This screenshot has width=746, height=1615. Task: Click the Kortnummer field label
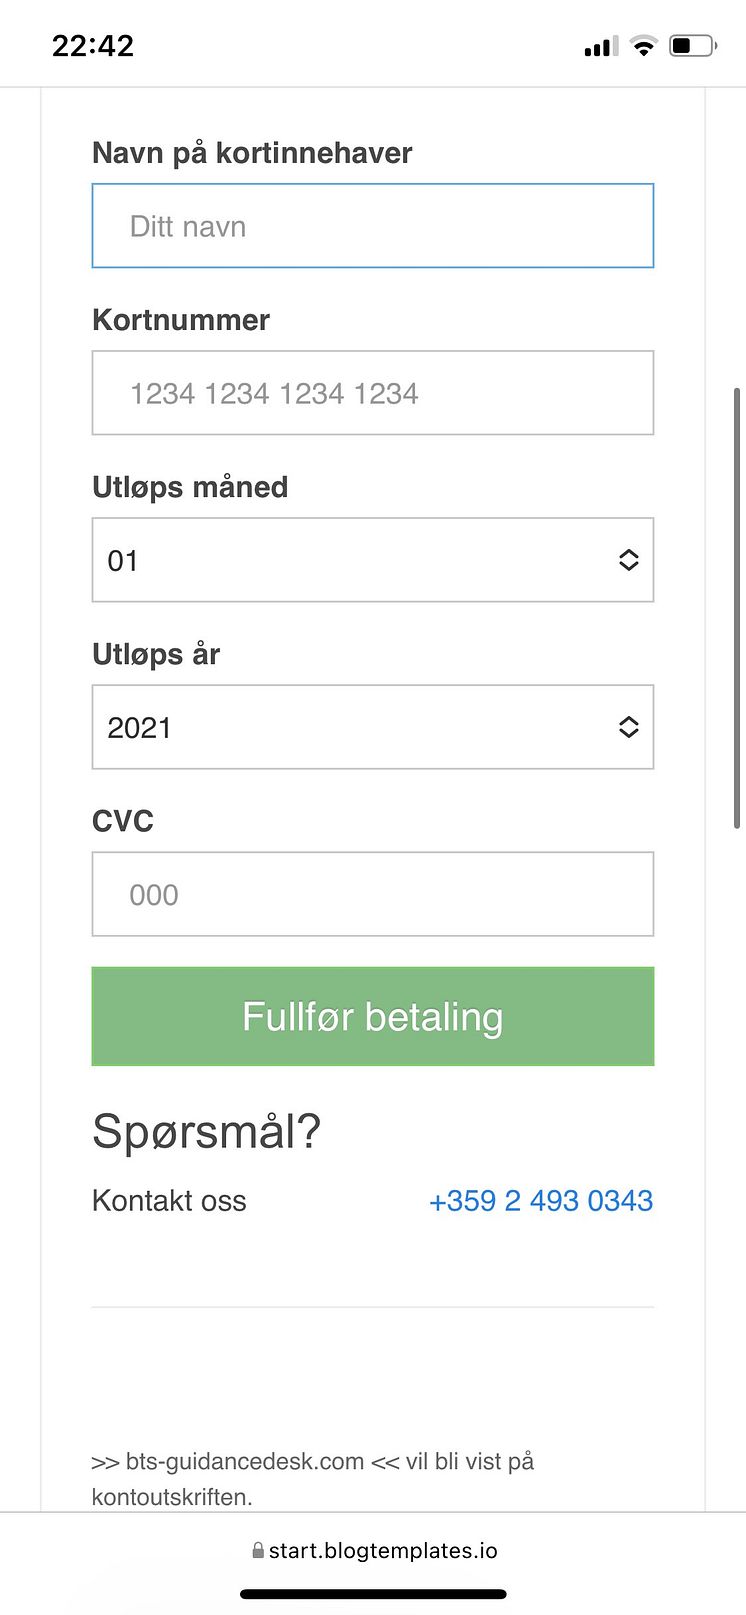181,320
